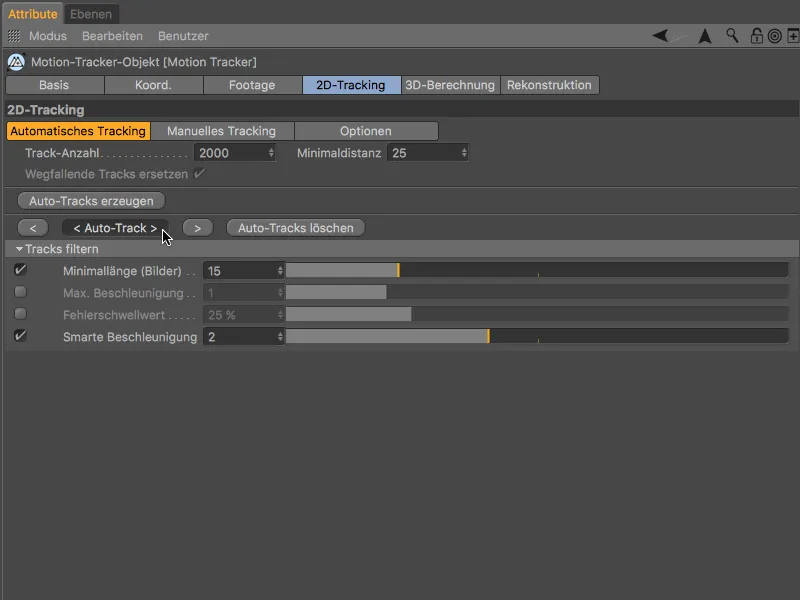The width and height of the screenshot is (800, 600).
Task: Open the Bearbeiten menu
Action: coord(112,36)
